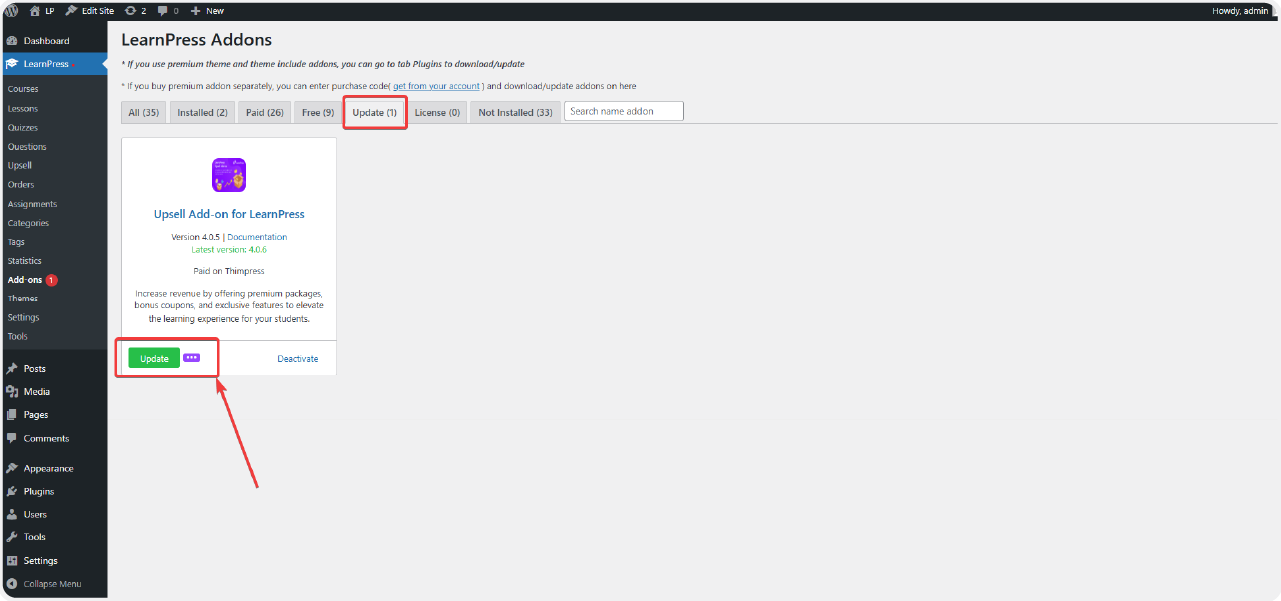This screenshot has width=1281, height=601.
Task: Open the Upsell Add-on for LearnPress title link
Action: coord(229,214)
